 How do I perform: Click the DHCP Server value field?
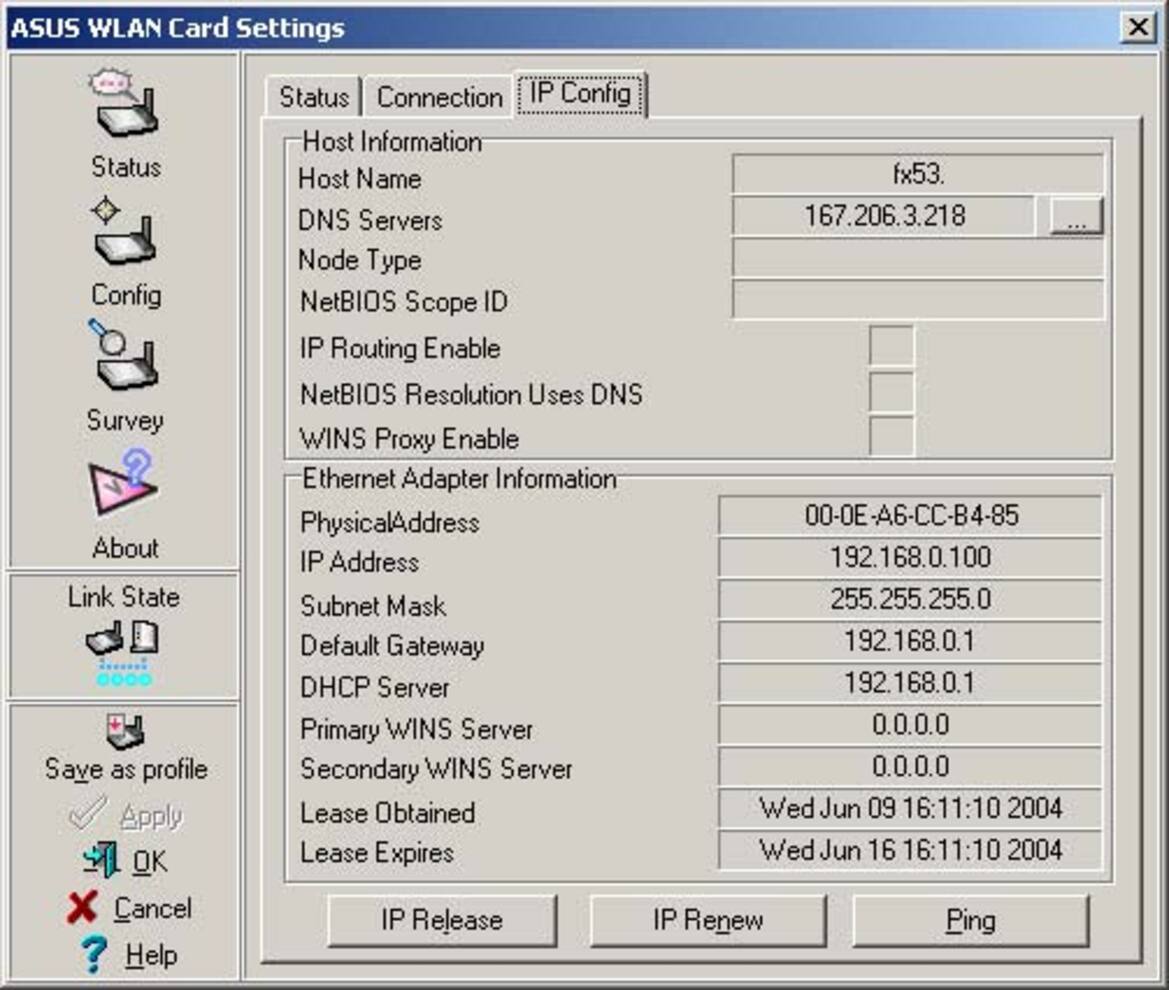click(910, 683)
